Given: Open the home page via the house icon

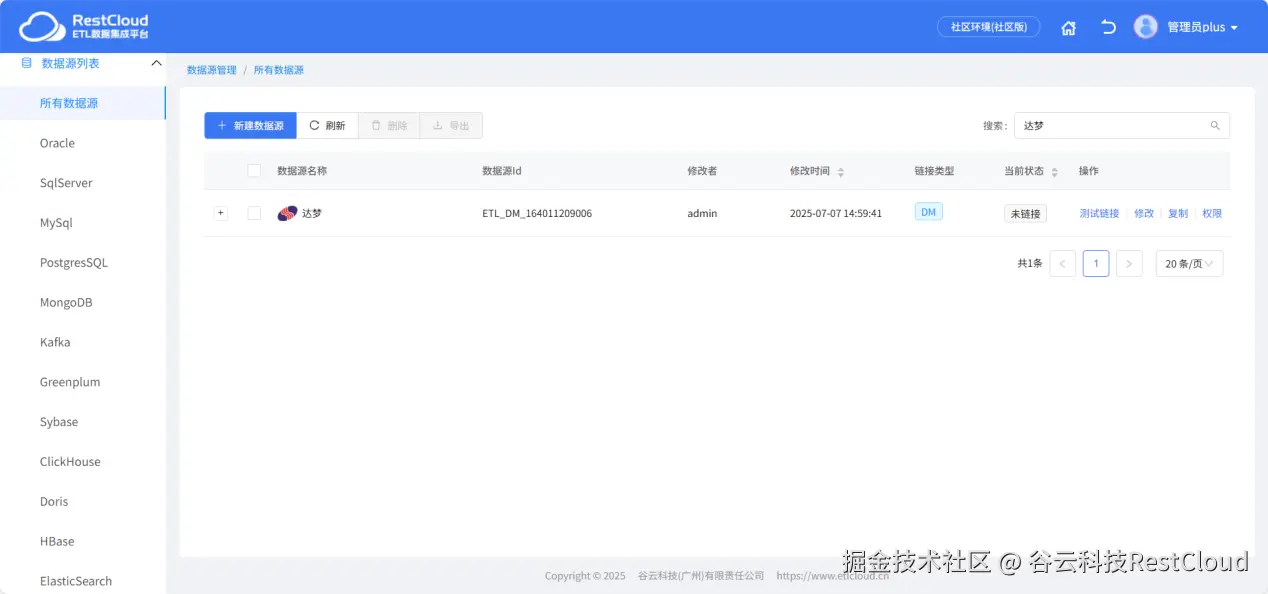Looking at the screenshot, I should pos(1068,27).
